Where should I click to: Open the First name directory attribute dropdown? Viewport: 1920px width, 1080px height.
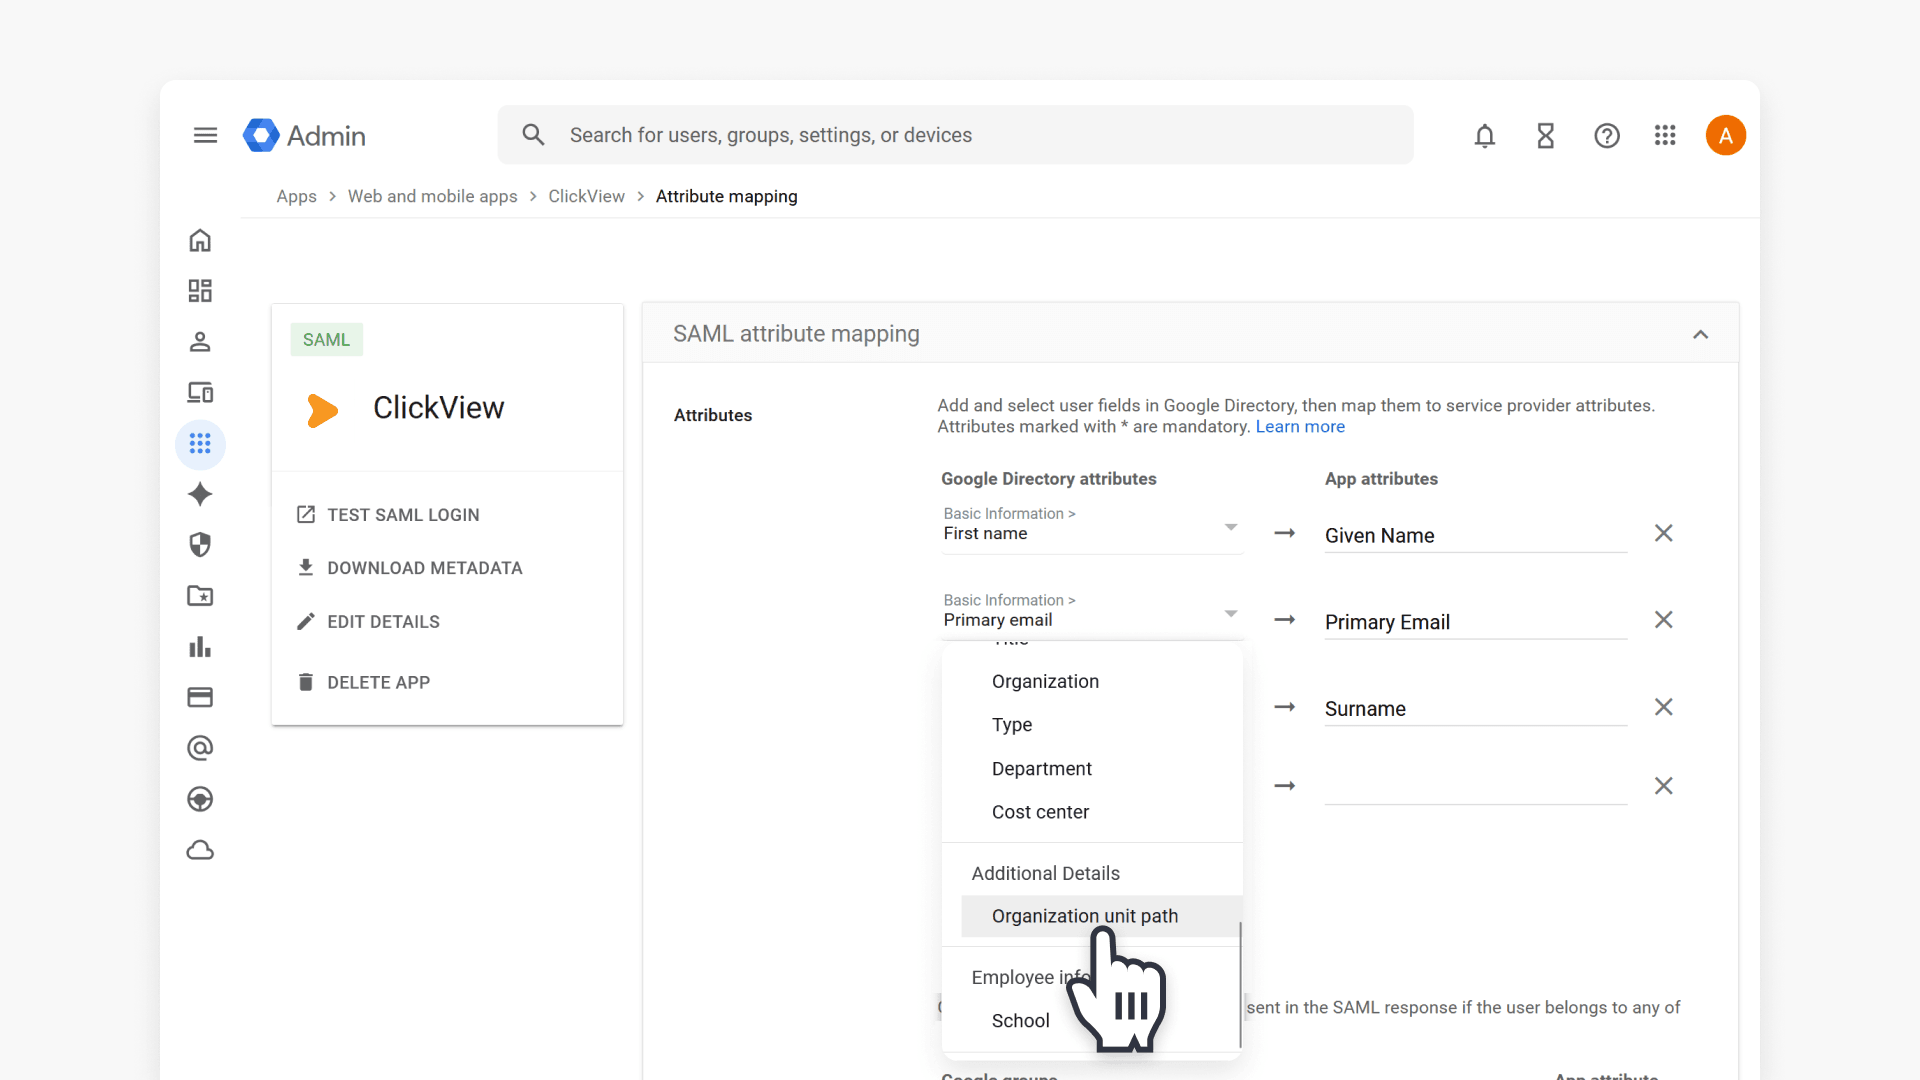pyautogui.click(x=1092, y=527)
